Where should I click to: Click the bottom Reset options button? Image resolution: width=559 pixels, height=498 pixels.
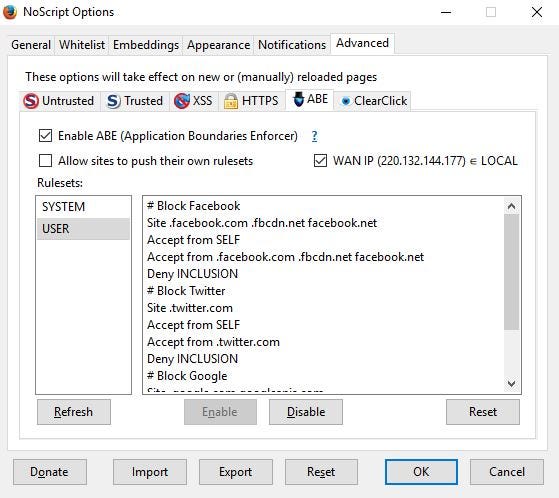click(x=321, y=472)
